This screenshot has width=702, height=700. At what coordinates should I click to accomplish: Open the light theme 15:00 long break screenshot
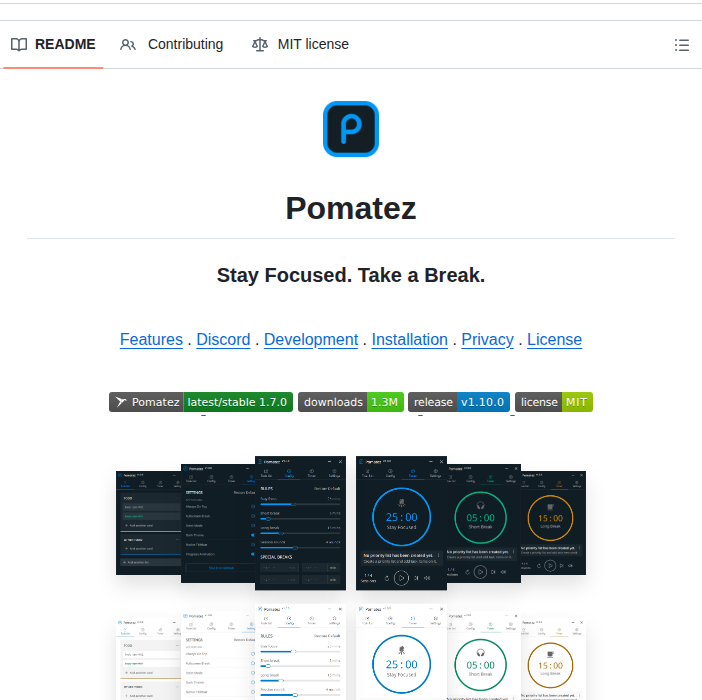pyautogui.click(x=553, y=659)
